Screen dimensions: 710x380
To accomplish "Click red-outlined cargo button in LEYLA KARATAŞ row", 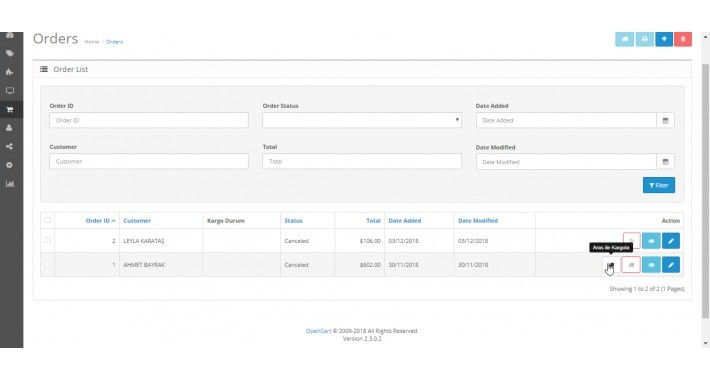I will (x=632, y=241).
